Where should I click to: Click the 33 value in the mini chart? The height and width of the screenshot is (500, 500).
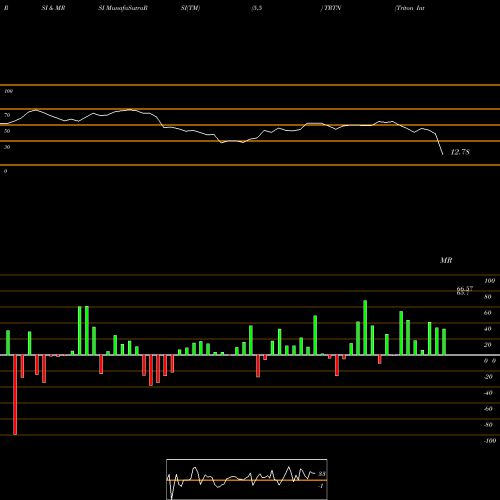click(x=322, y=474)
